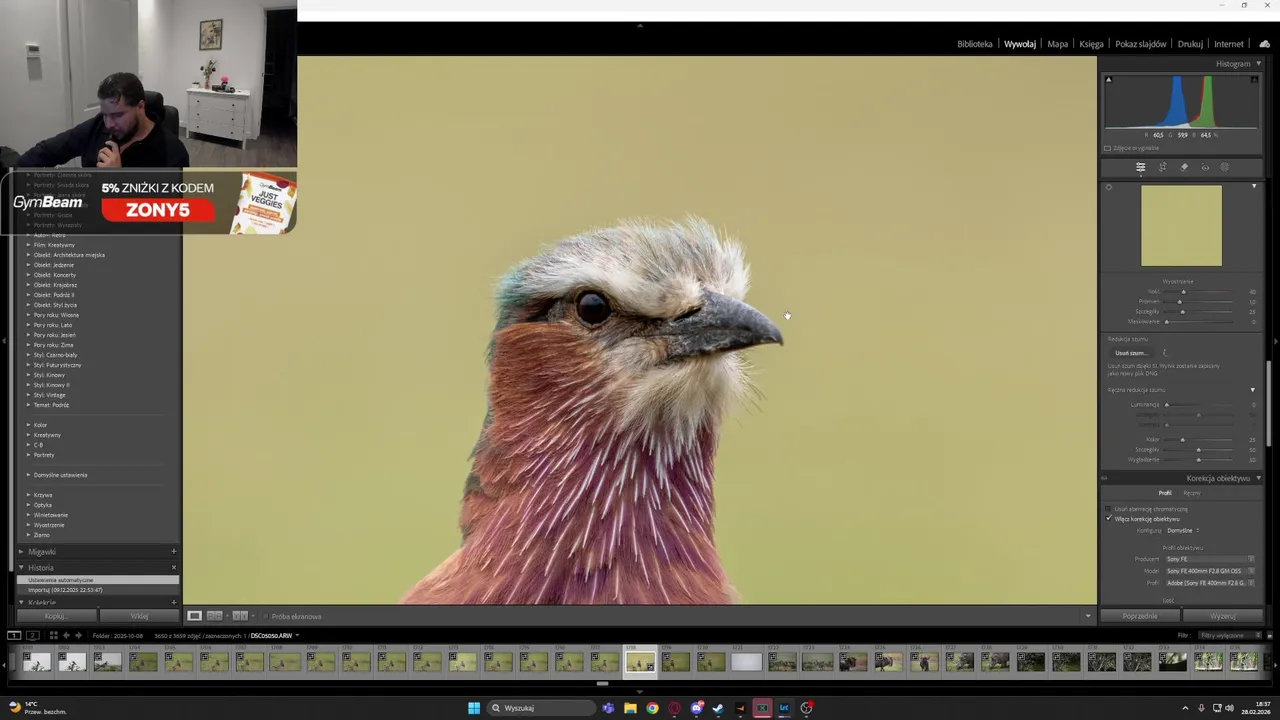
Task: Select the Healing eraser tool icon
Action: point(1184,167)
